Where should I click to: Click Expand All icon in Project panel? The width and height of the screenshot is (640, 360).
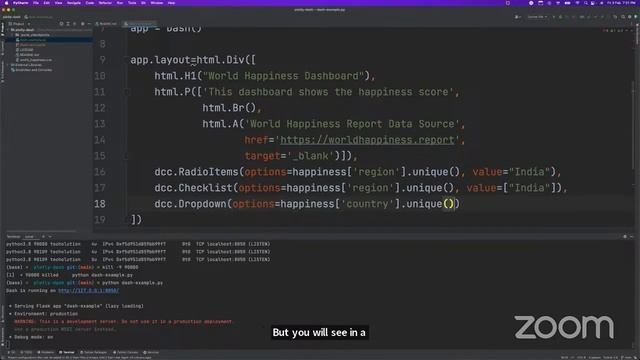pyautogui.click(x=68, y=24)
